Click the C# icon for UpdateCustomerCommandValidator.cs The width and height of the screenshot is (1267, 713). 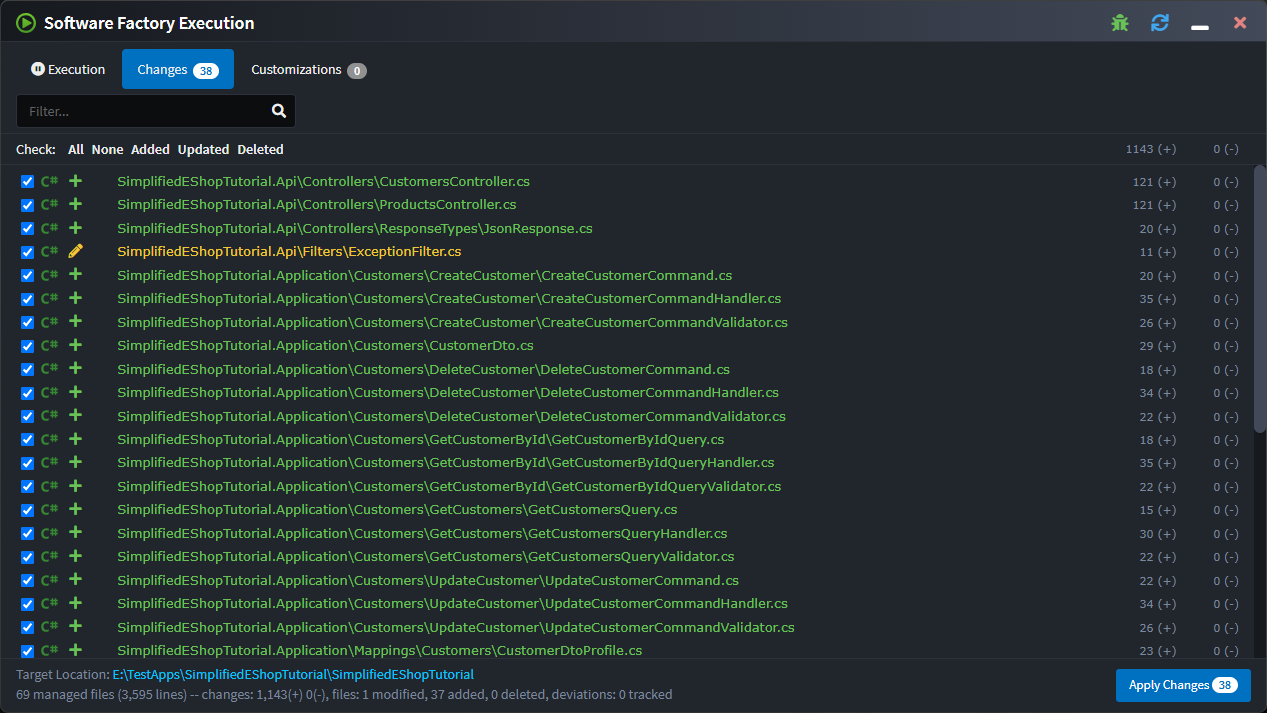click(49, 627)
